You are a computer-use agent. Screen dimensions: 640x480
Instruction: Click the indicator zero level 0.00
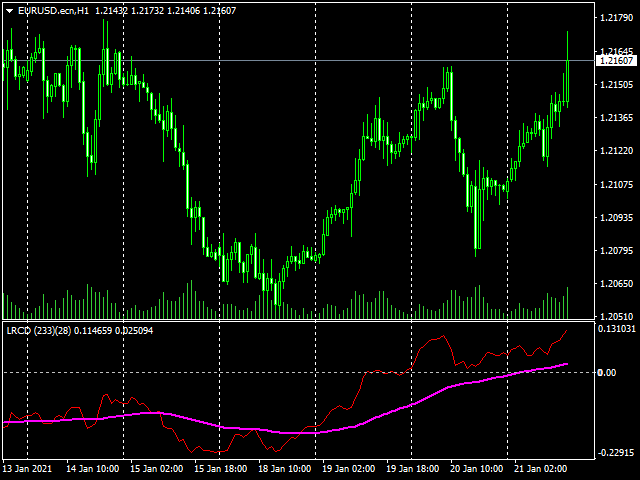(607, 372)
